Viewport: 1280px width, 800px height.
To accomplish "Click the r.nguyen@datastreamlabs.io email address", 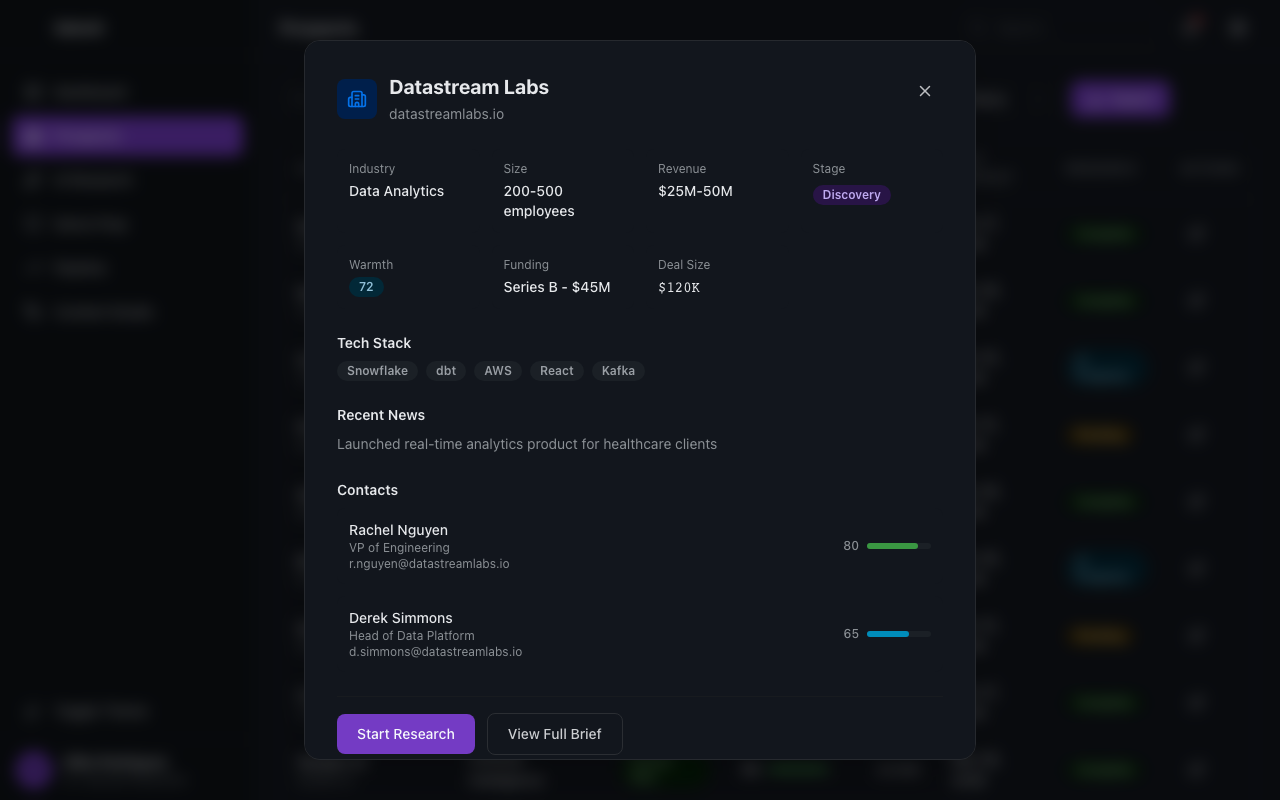I will point(429,564).
